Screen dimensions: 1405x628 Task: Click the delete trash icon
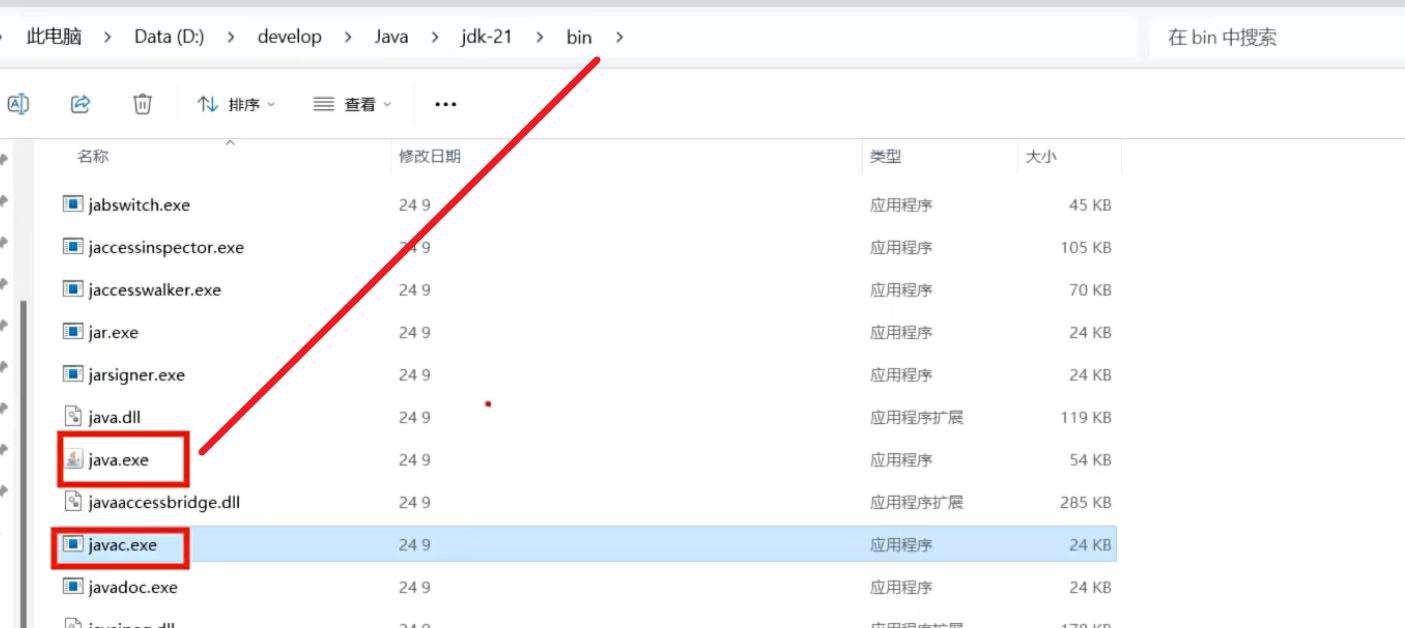point(143,104)
